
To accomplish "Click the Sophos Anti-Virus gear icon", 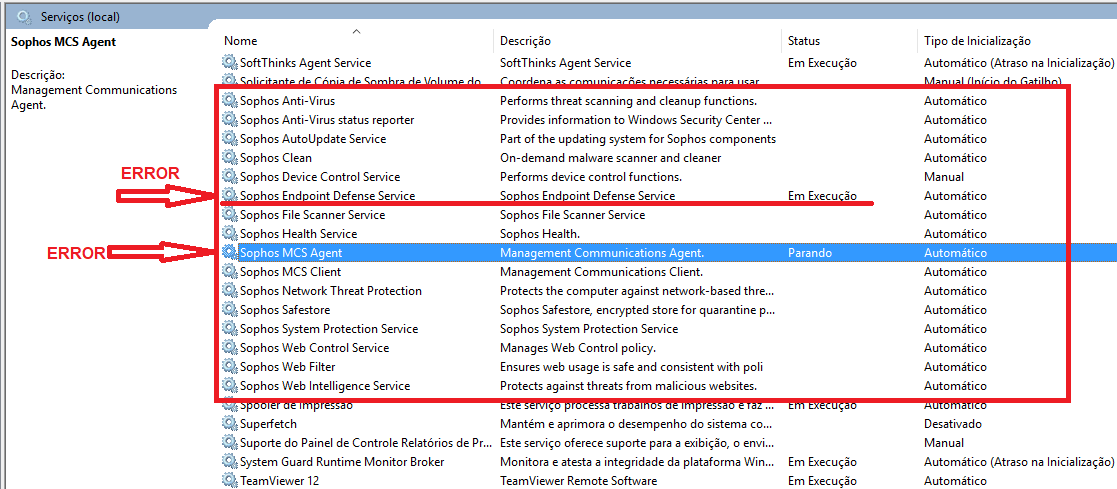I will (x=229, y=101).
